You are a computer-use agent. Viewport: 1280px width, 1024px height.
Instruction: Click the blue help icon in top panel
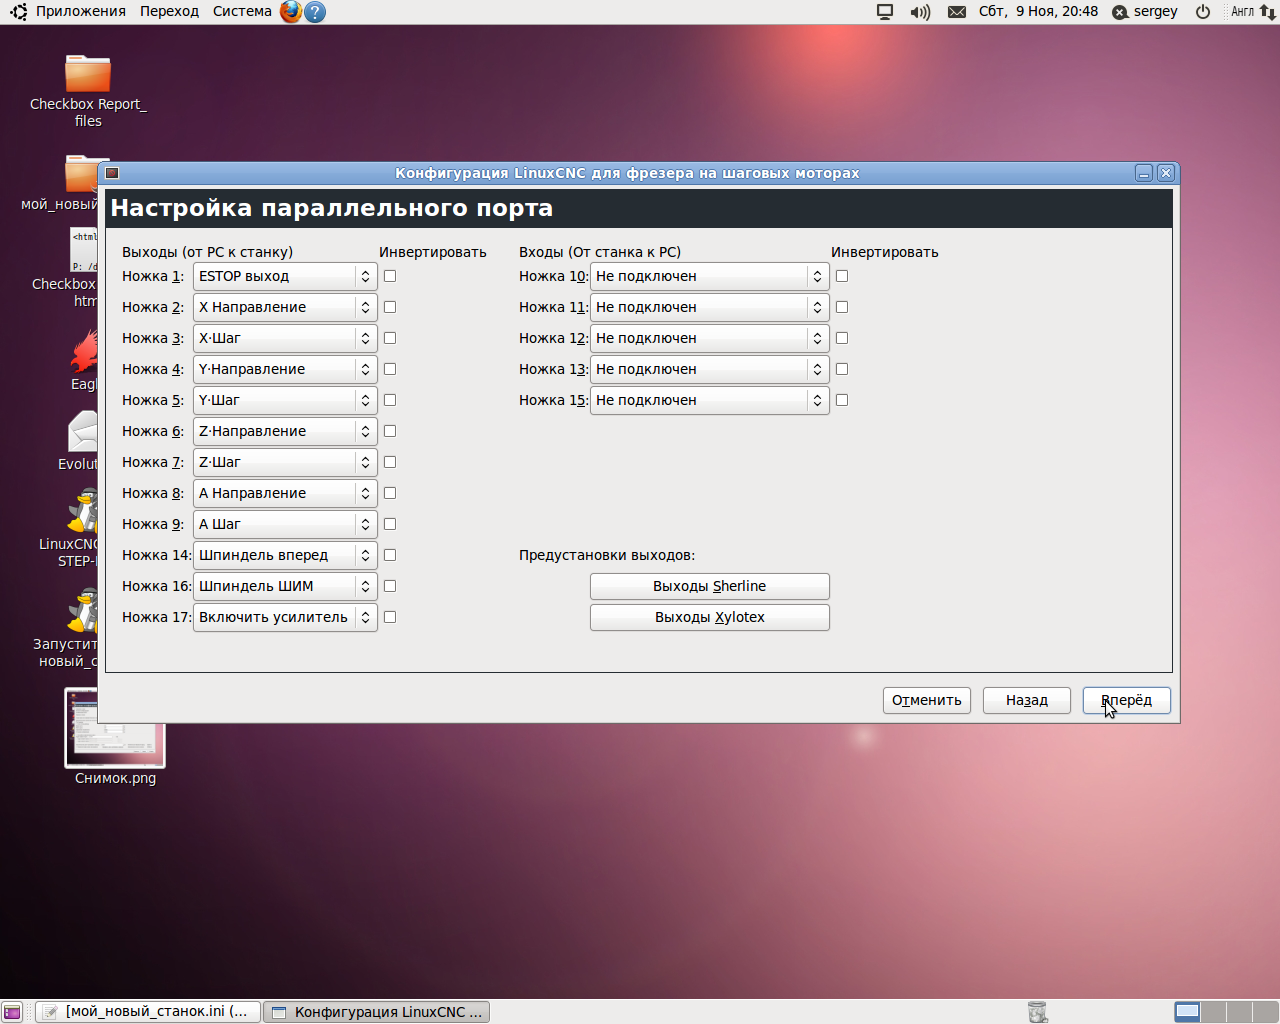(x=315, y=12)
